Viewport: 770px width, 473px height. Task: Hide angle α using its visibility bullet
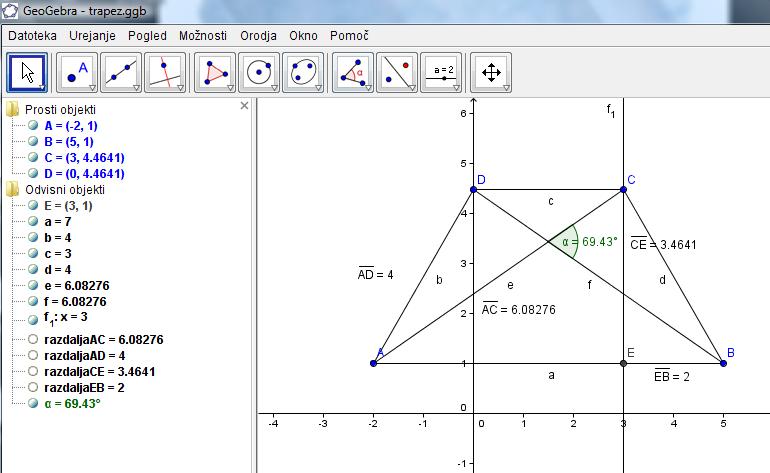[33, 403]
